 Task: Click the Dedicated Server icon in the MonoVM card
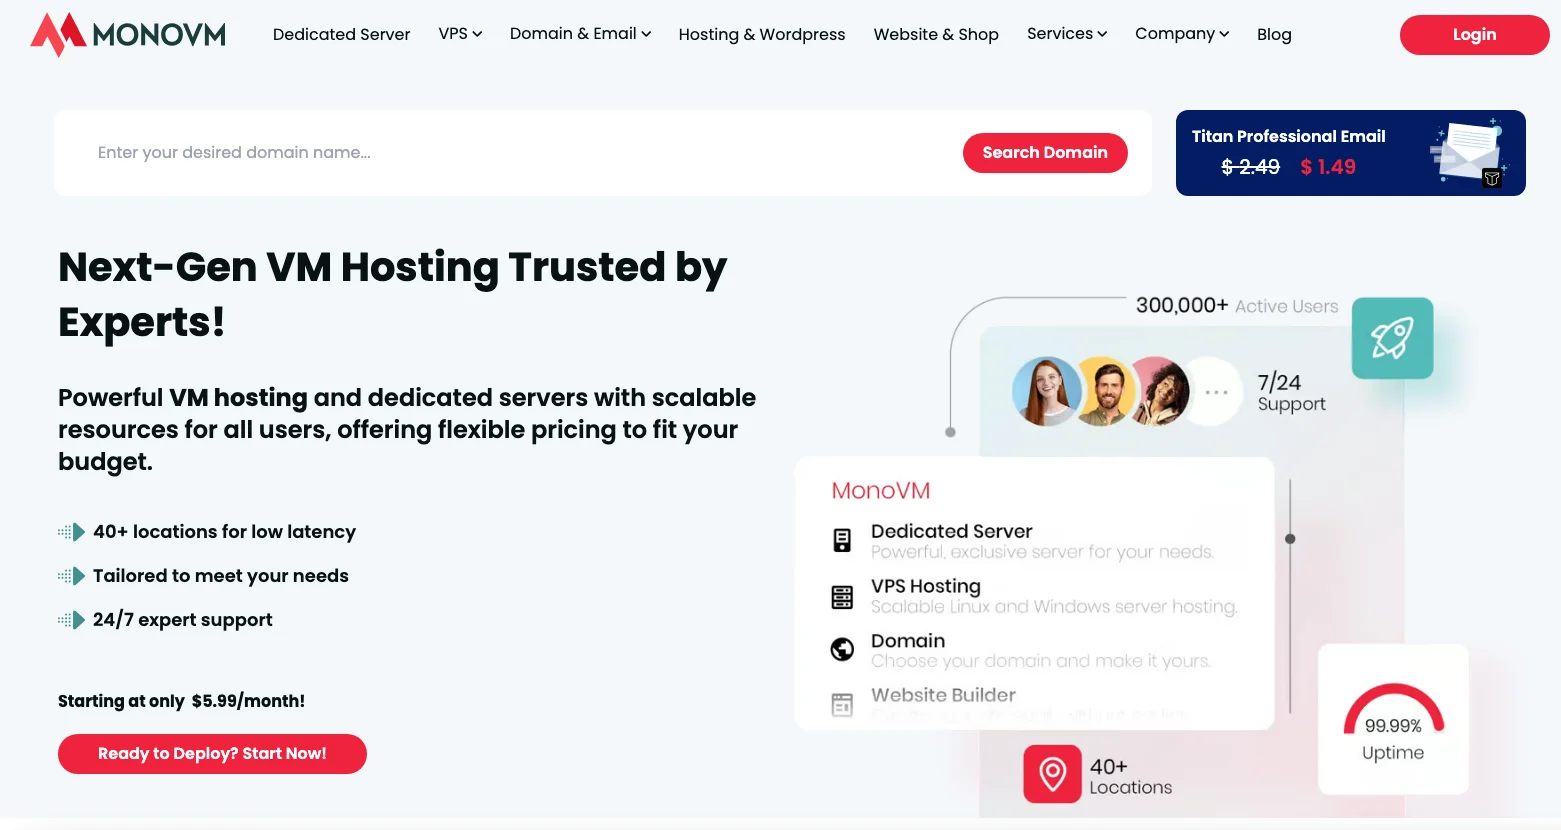[x=843, y=541]
